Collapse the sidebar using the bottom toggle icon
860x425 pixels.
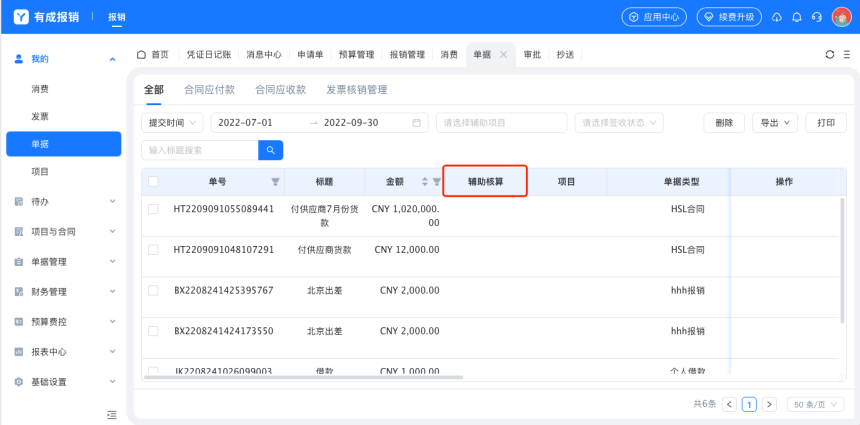pyautogui.click(x=112, y=414)
